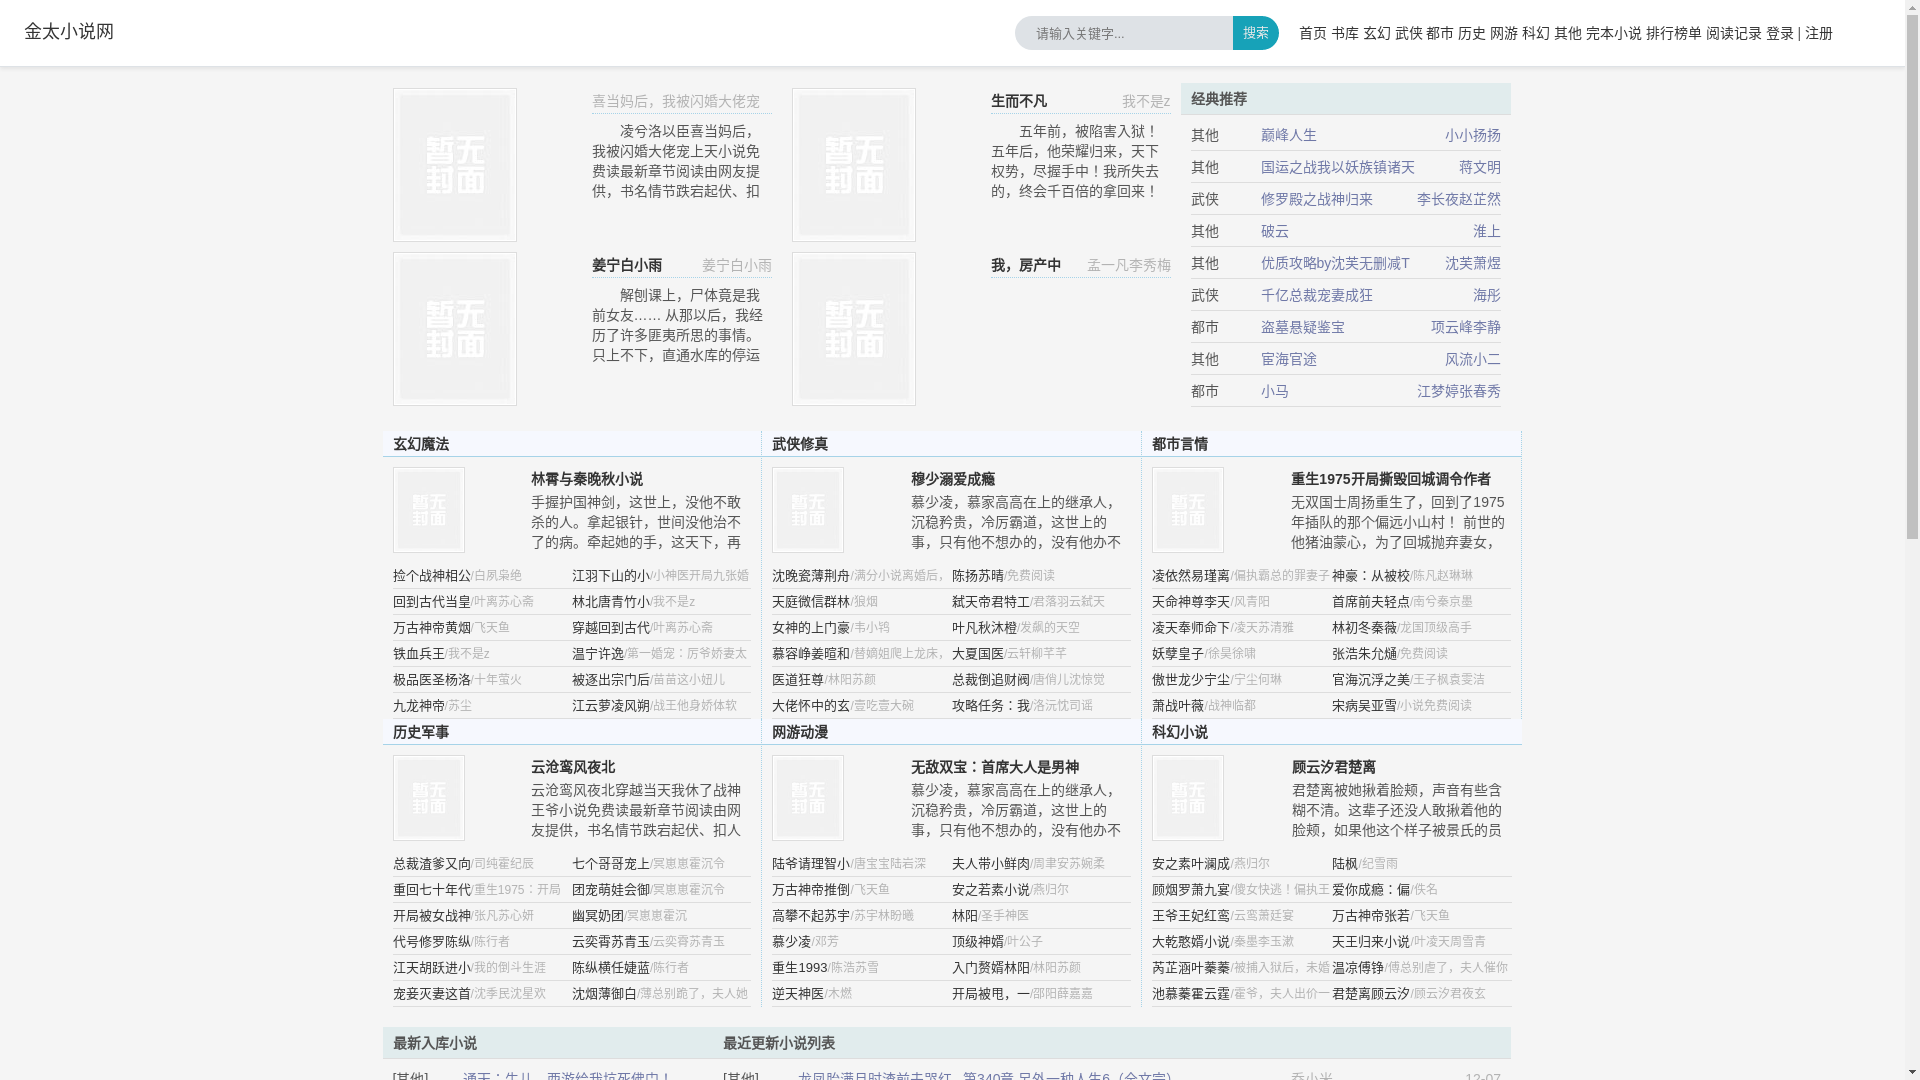Focus the keyword search input field
The height and width of the screenshot is (1080, 1920).
pyautogui.click(x=1124, y=33)
